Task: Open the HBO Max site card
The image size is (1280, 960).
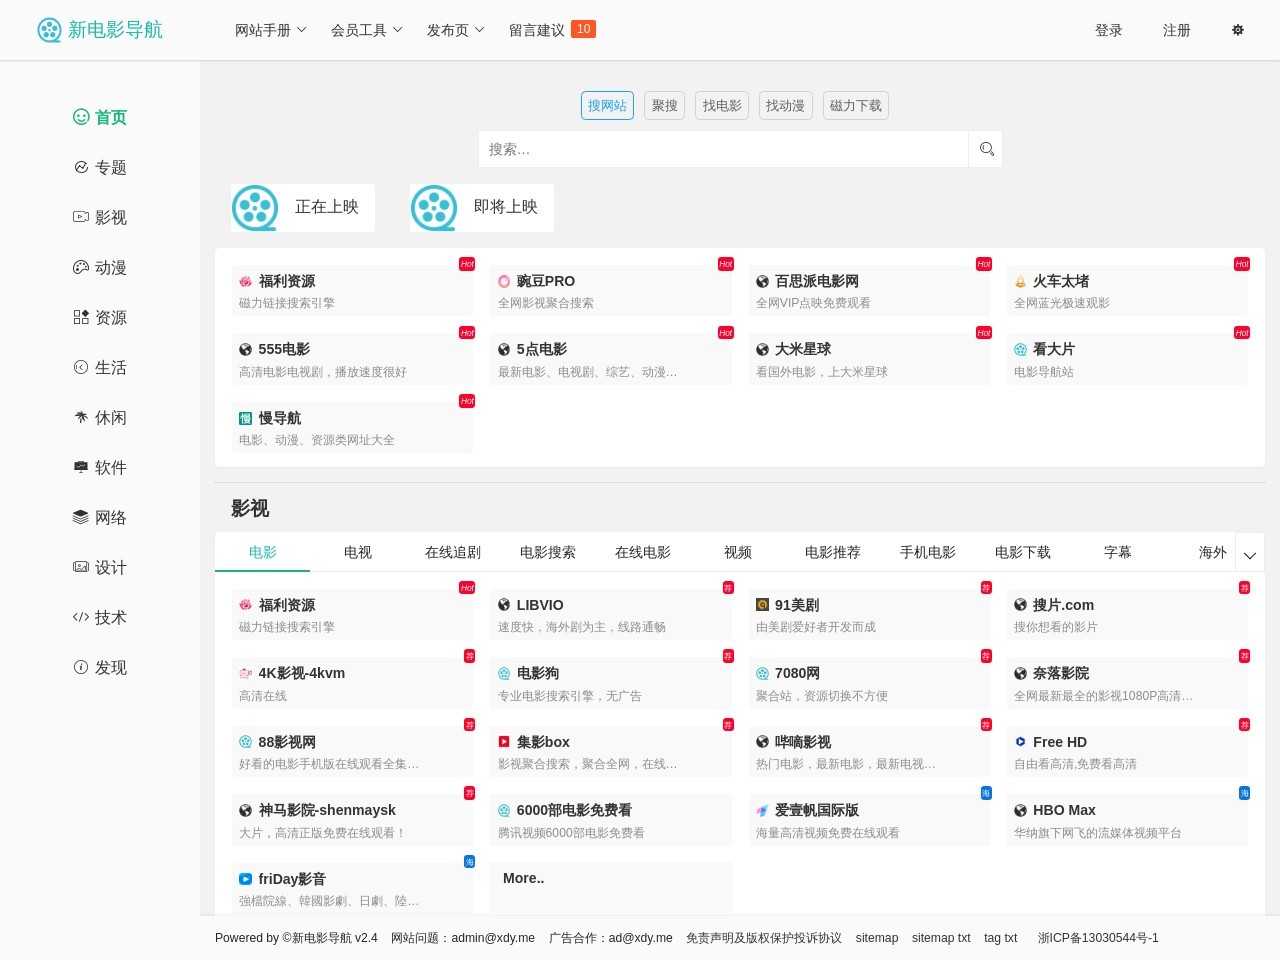Action: click(1128, 820)
